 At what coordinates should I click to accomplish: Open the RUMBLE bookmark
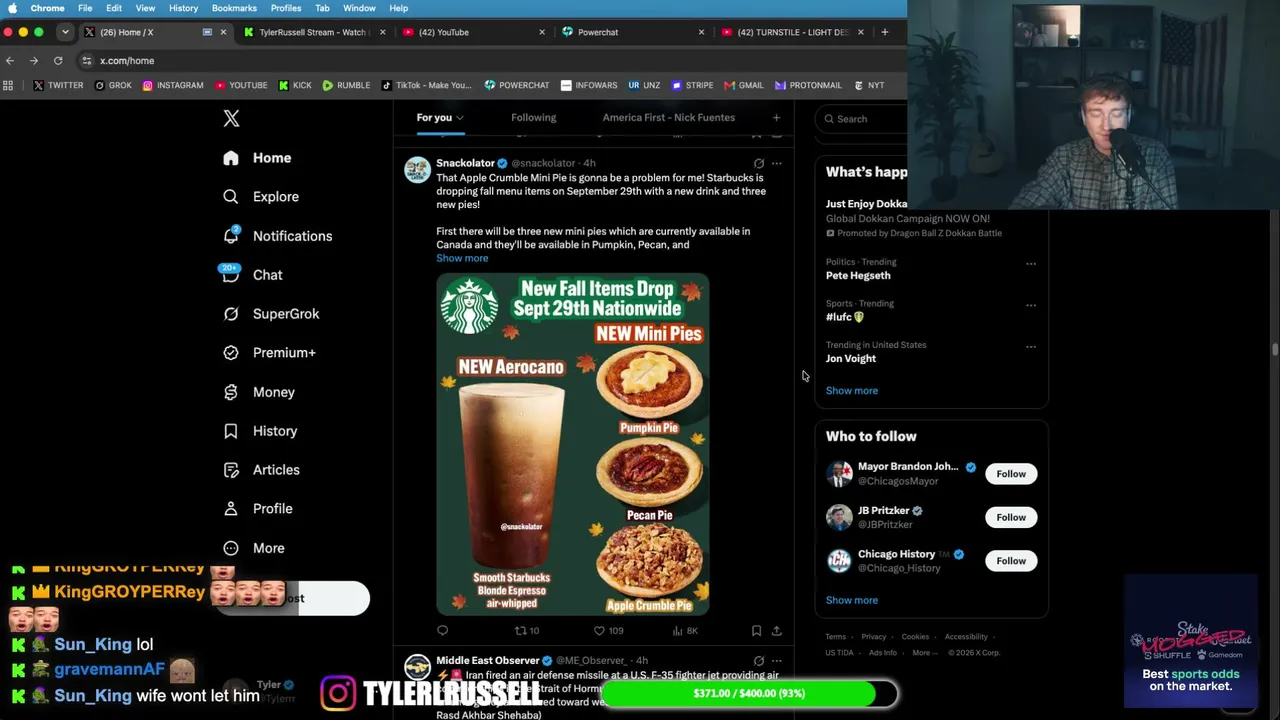[x=346, y=85]
